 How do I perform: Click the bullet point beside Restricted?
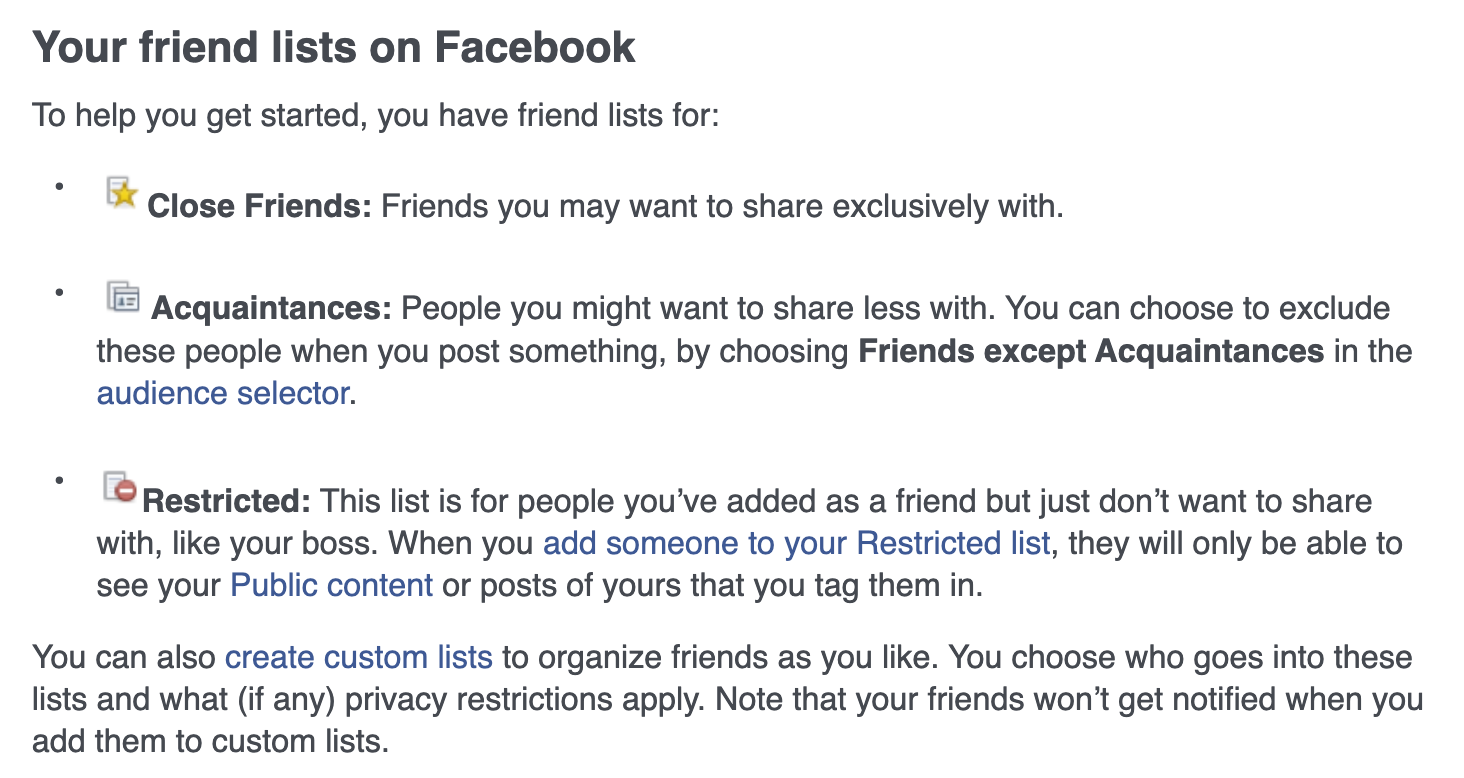60,481
